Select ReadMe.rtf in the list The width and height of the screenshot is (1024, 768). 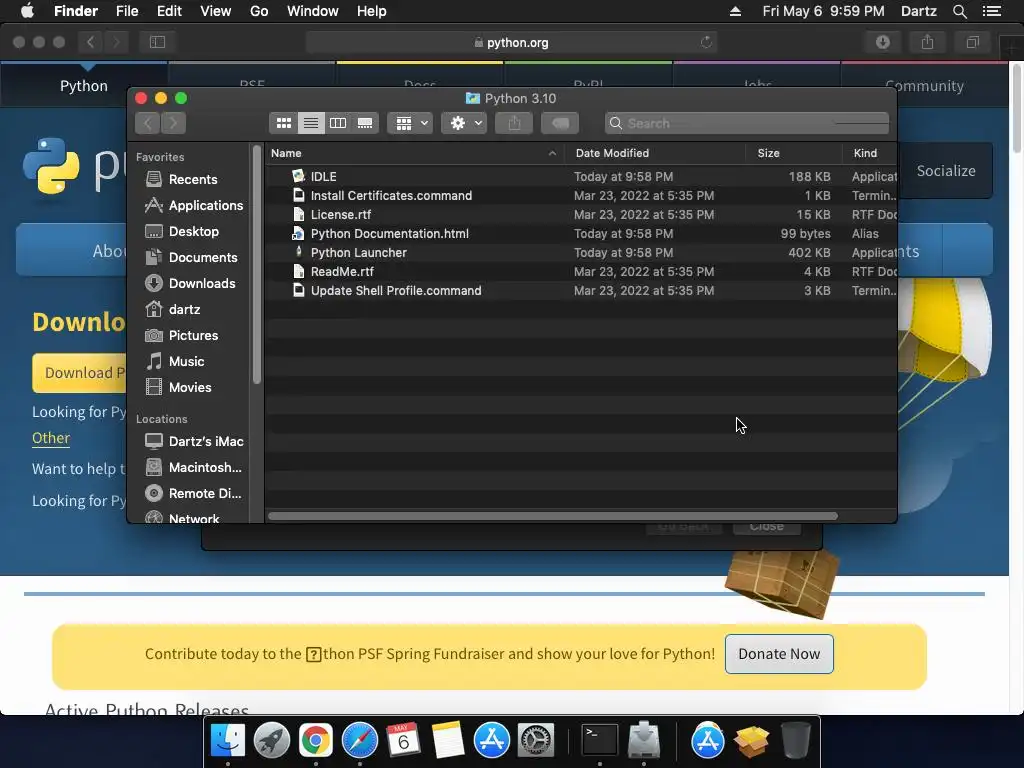(581, 271)
